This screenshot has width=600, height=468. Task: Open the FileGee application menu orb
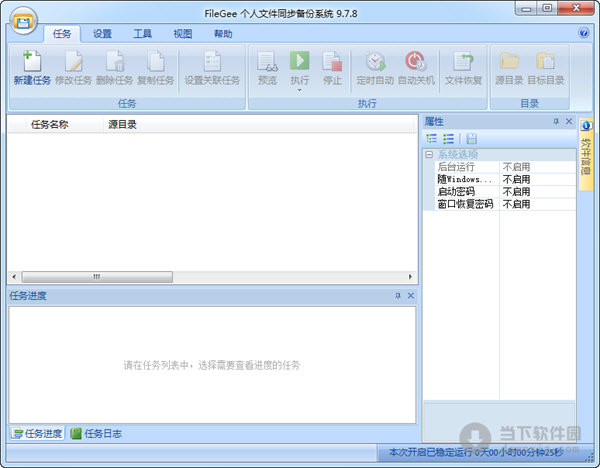pos(23,21)
